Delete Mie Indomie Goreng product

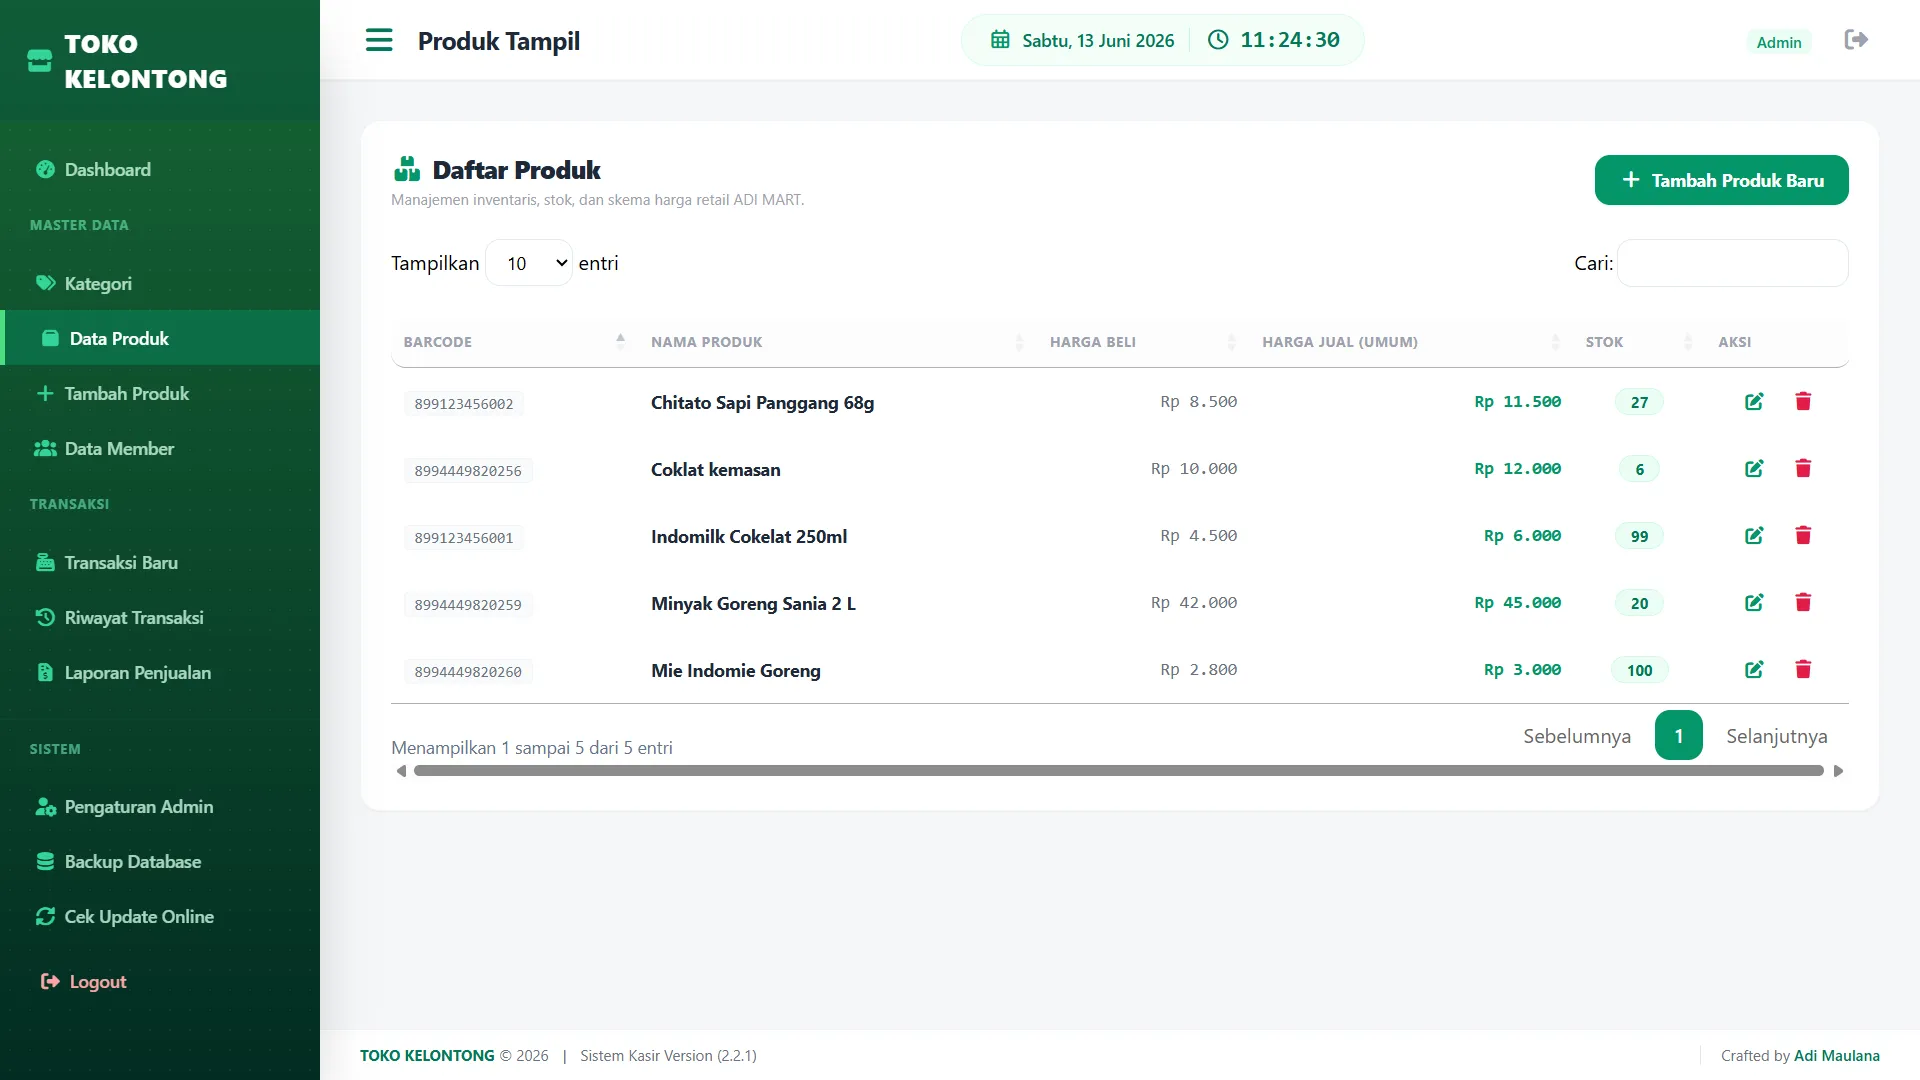(x=1803, y=670)
